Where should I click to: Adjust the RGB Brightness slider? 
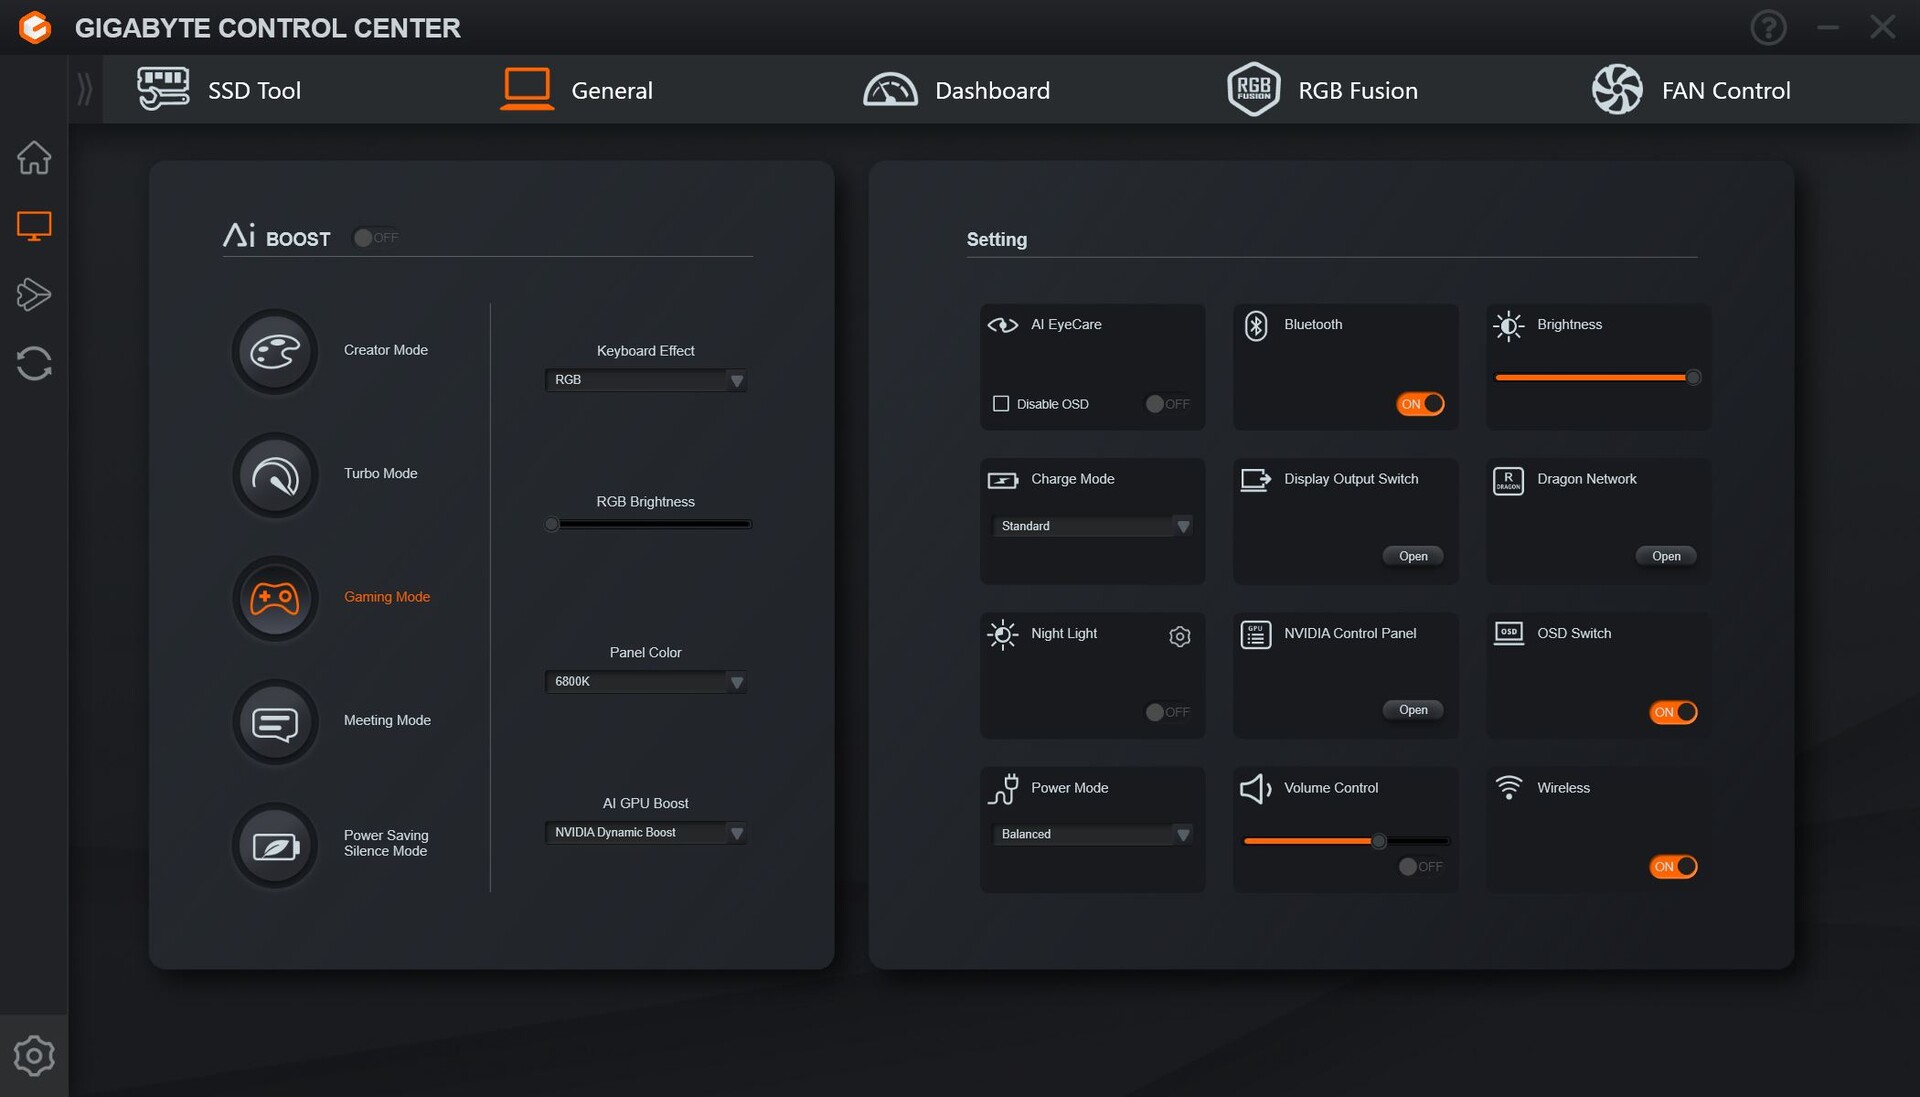click(x=650, y=524)
